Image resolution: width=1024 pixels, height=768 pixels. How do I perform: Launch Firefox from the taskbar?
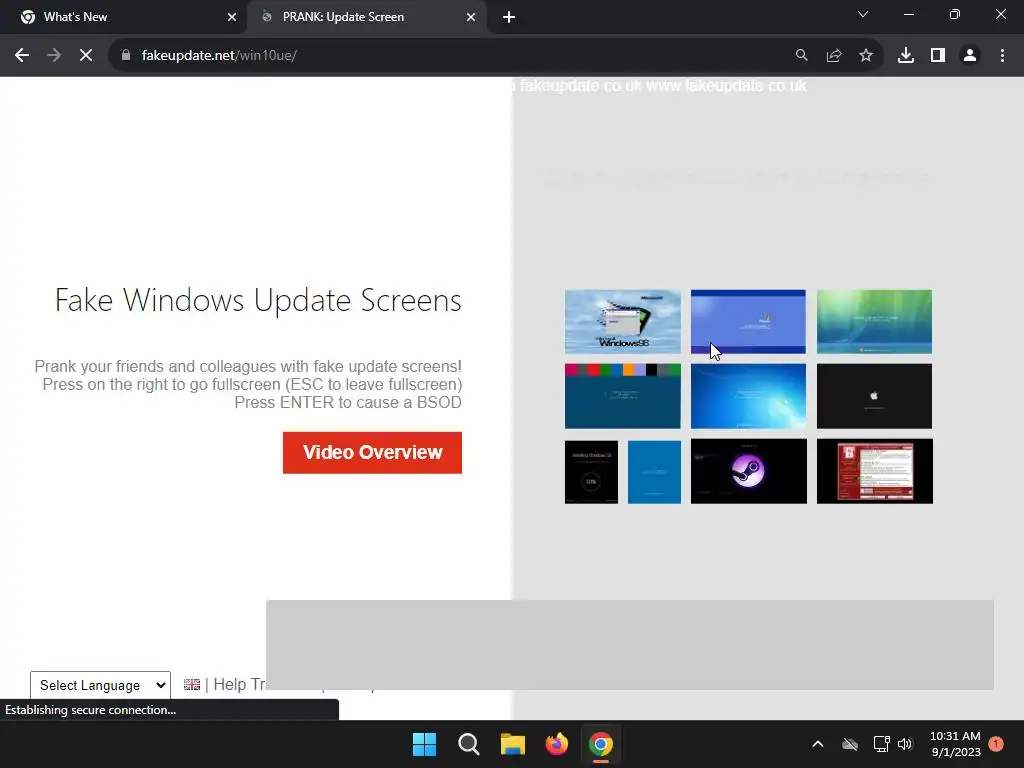click(556, 744)
